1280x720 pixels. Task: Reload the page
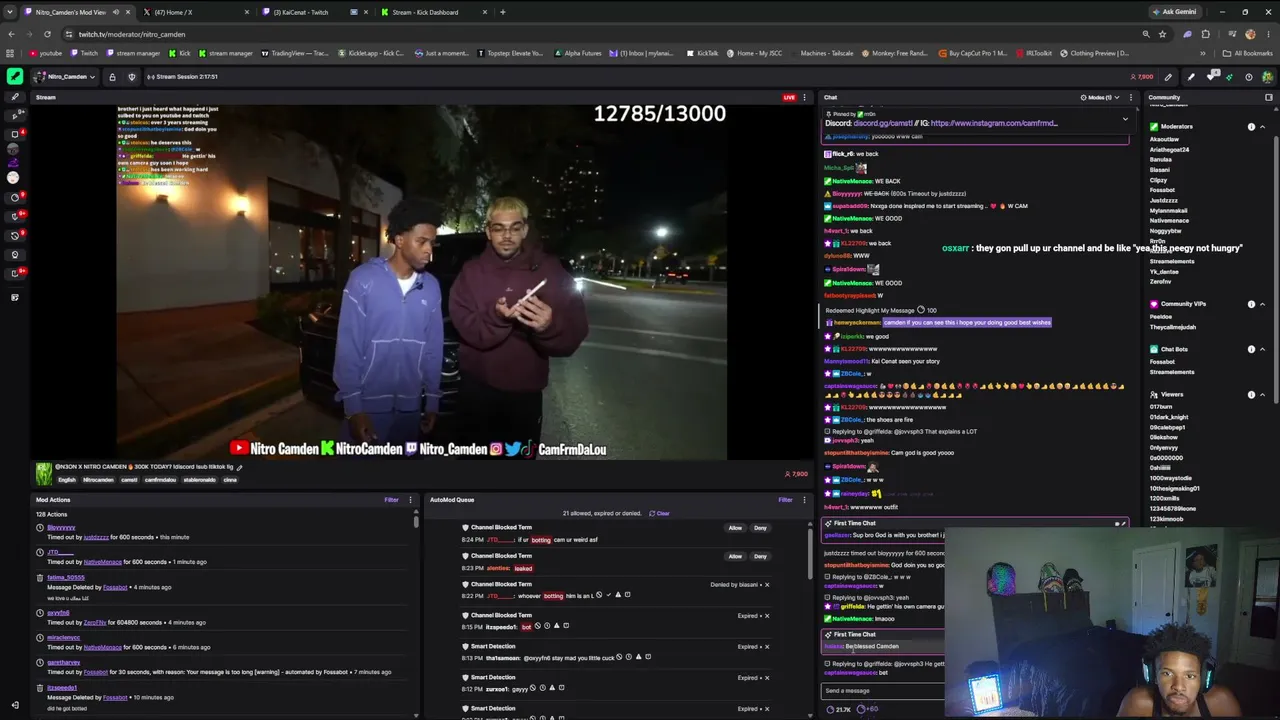click(47, 34)
